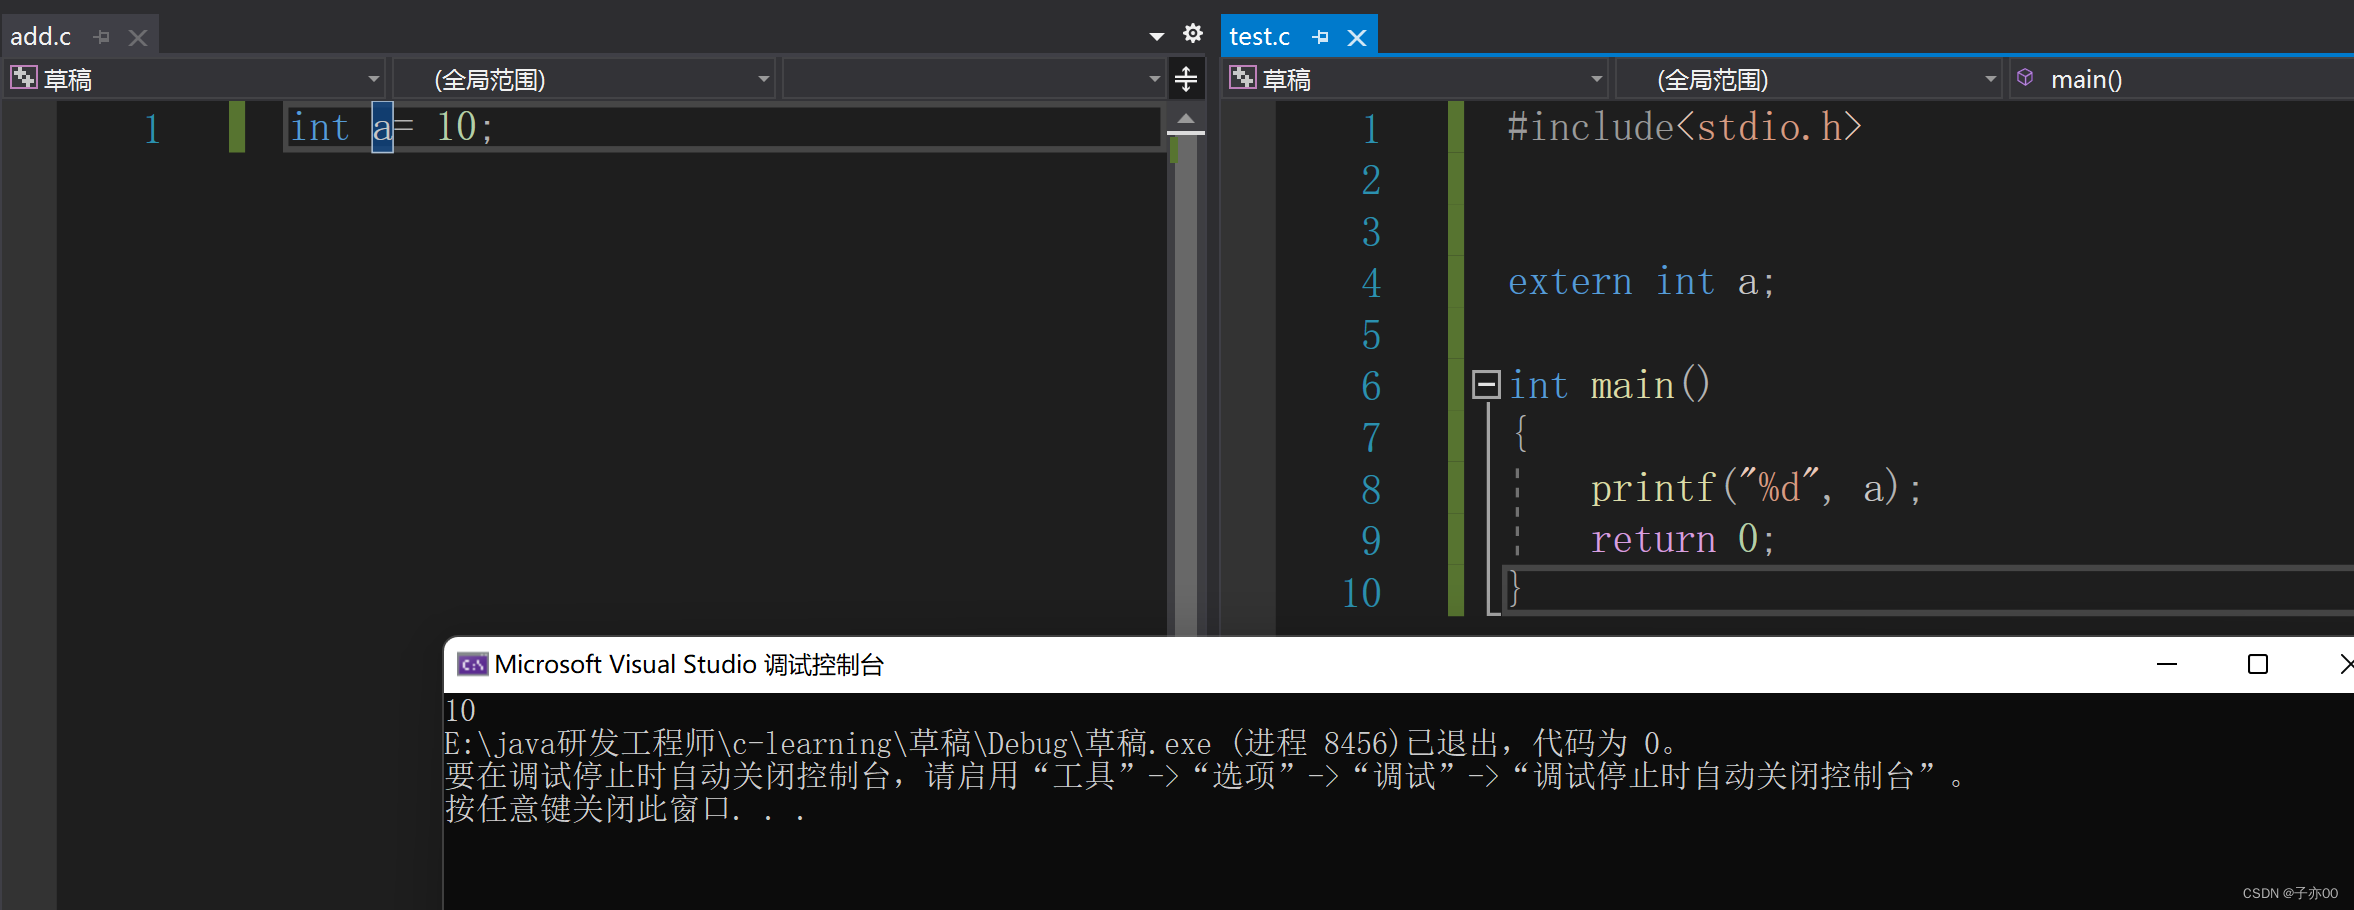Click the 草稿.exe path line in console
2354x910 pixels.
(1060, 743)
